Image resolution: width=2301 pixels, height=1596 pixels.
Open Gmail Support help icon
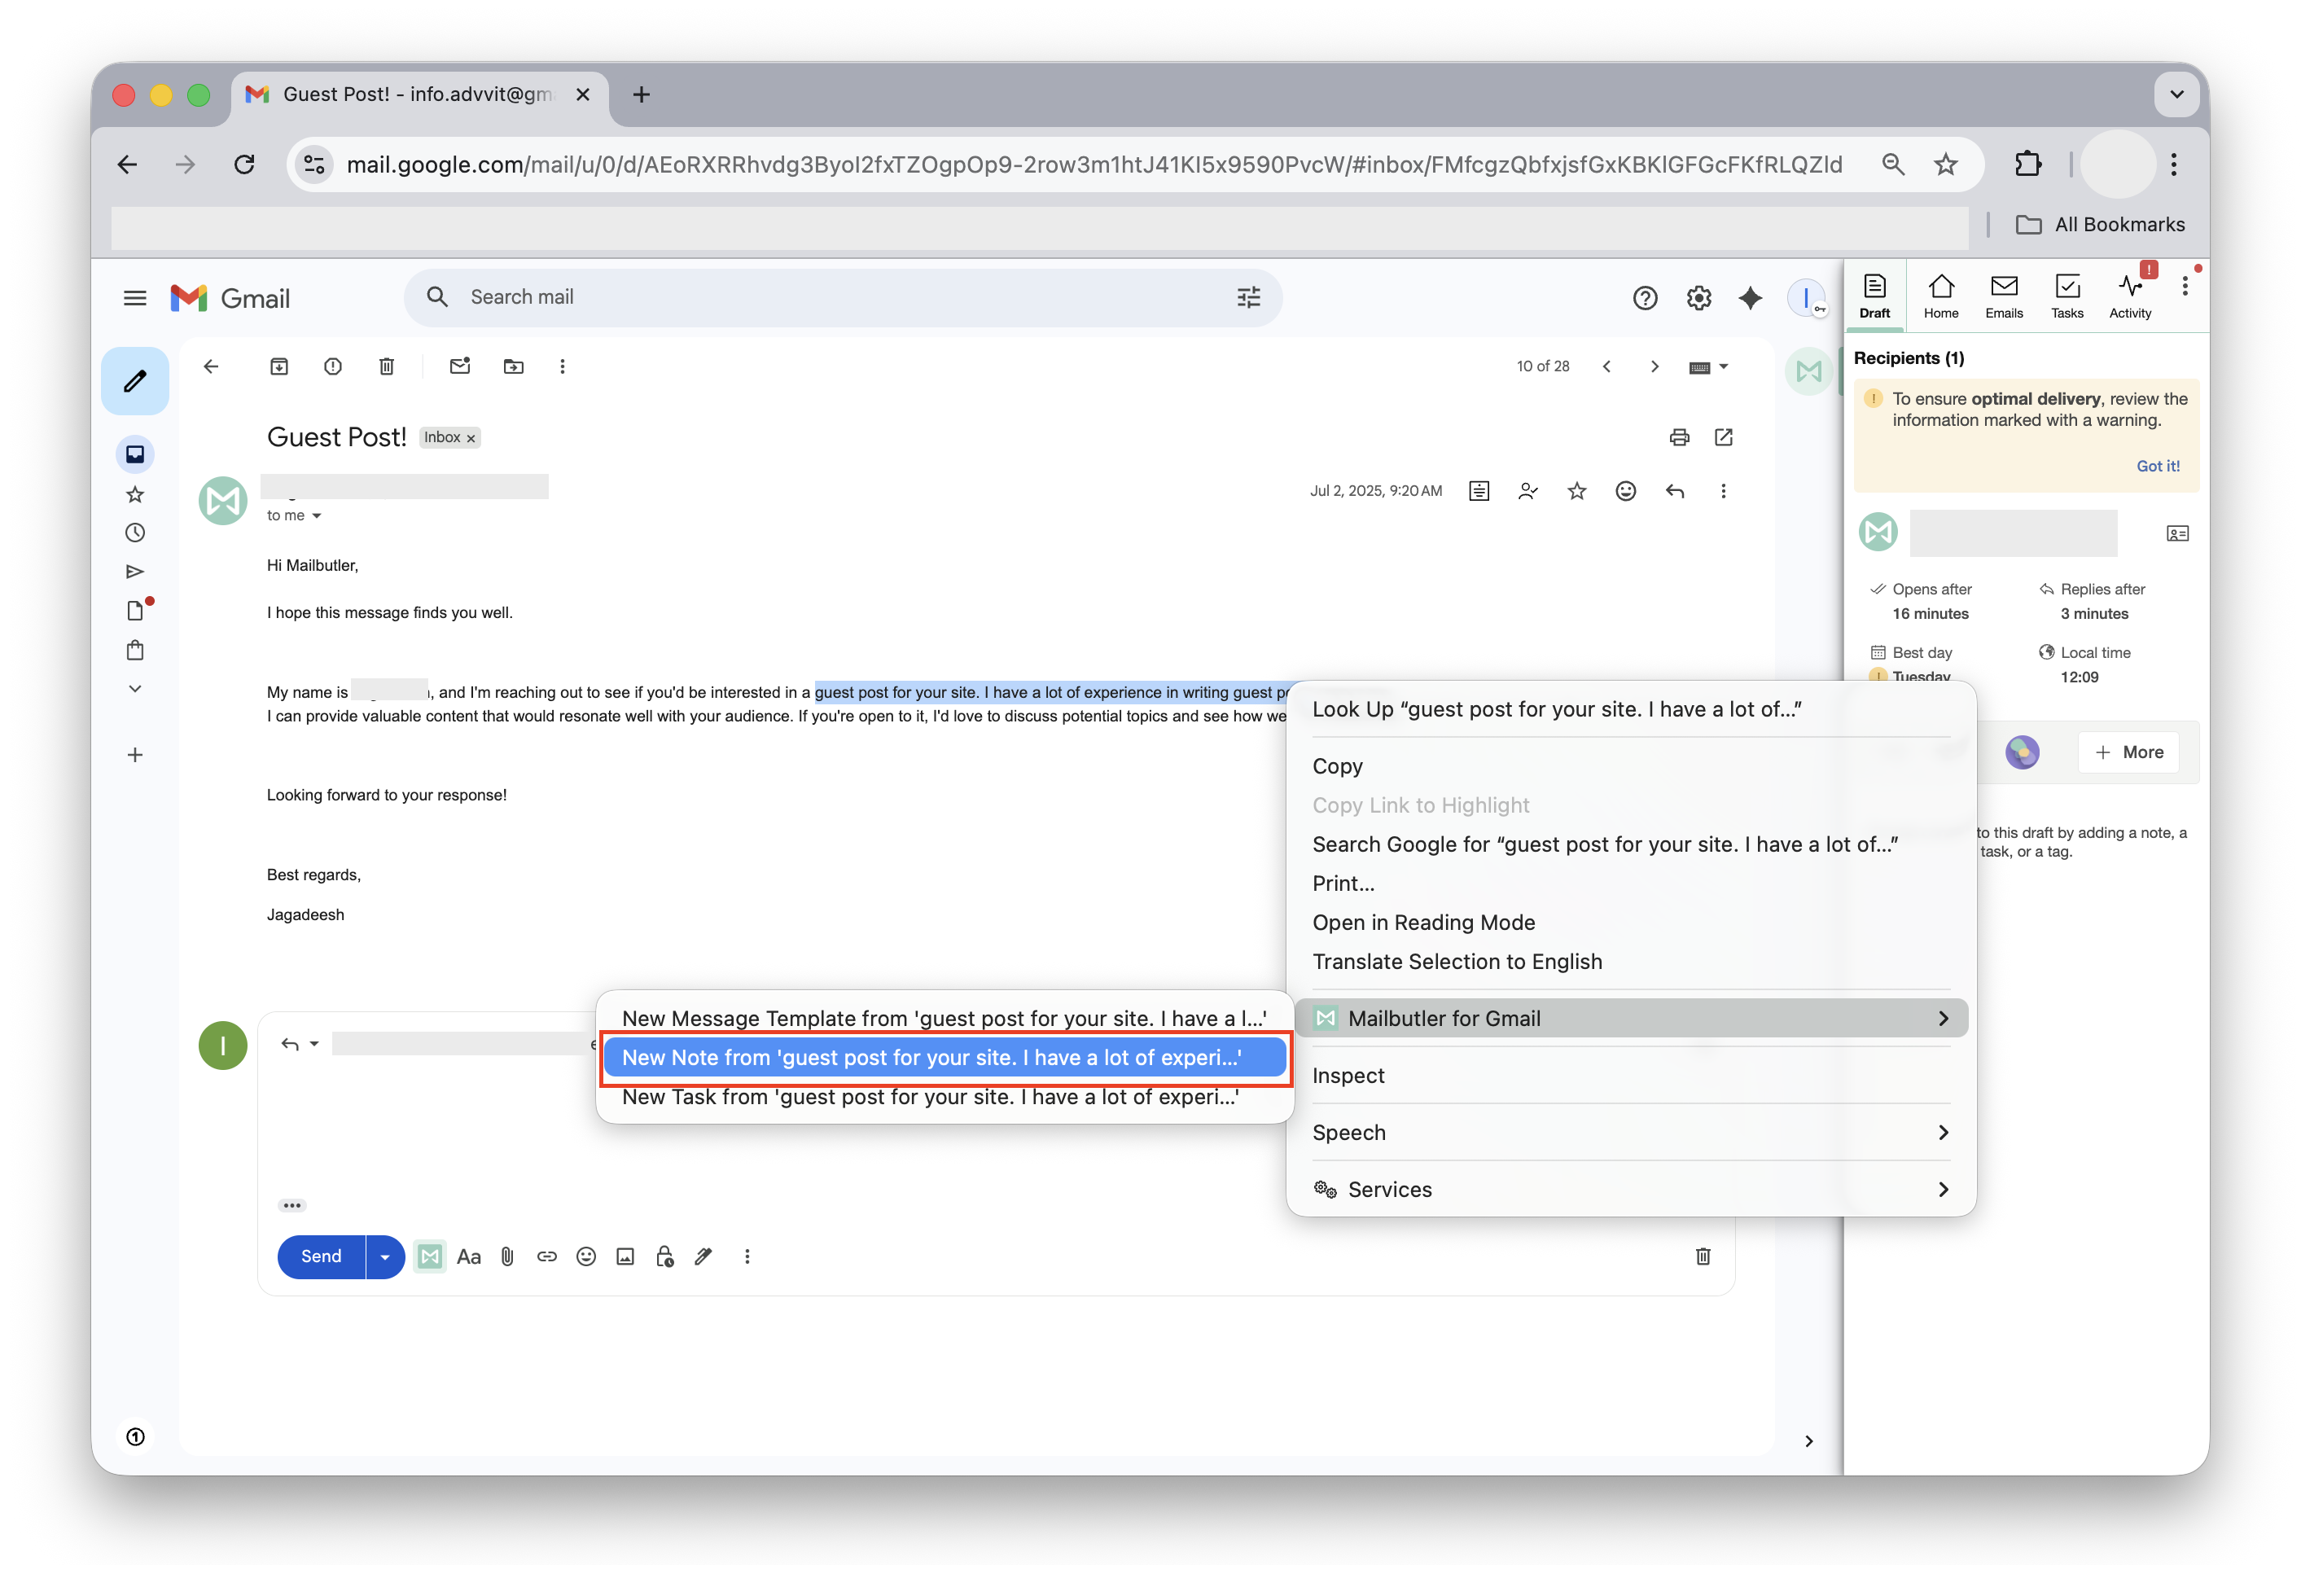[1645, 298]
